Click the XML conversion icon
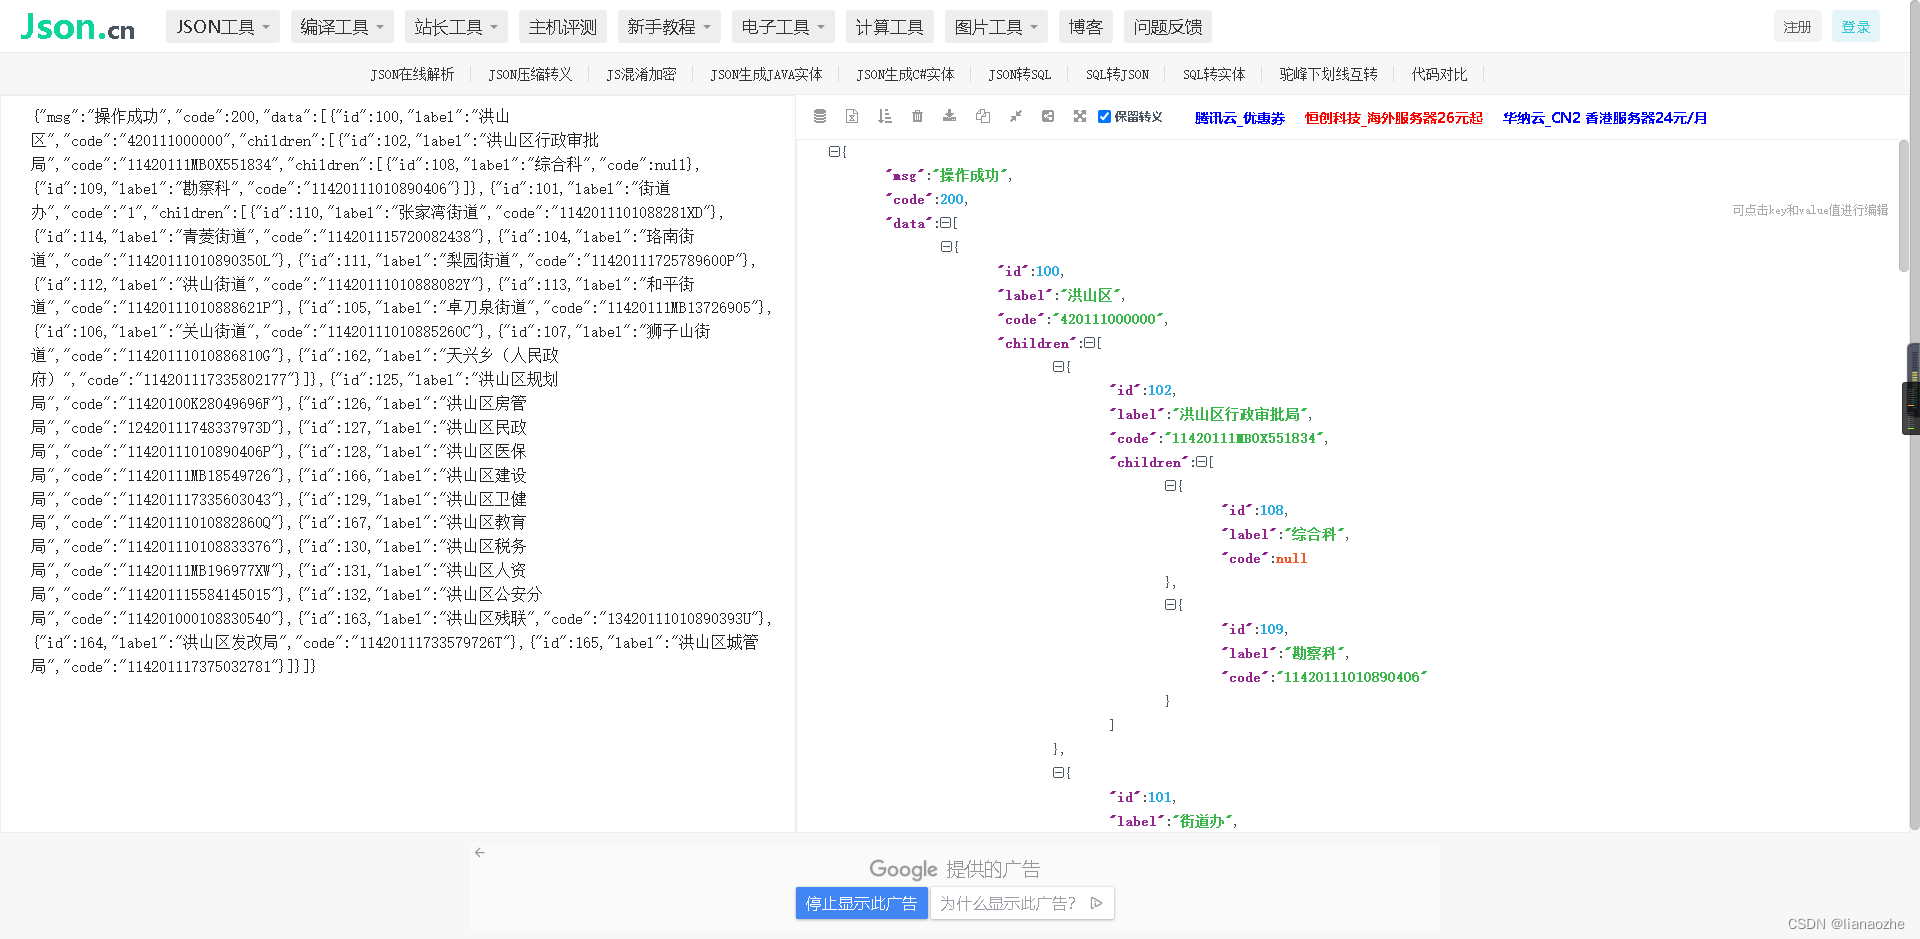This screenshot has height=939, width=1920. 851,116
